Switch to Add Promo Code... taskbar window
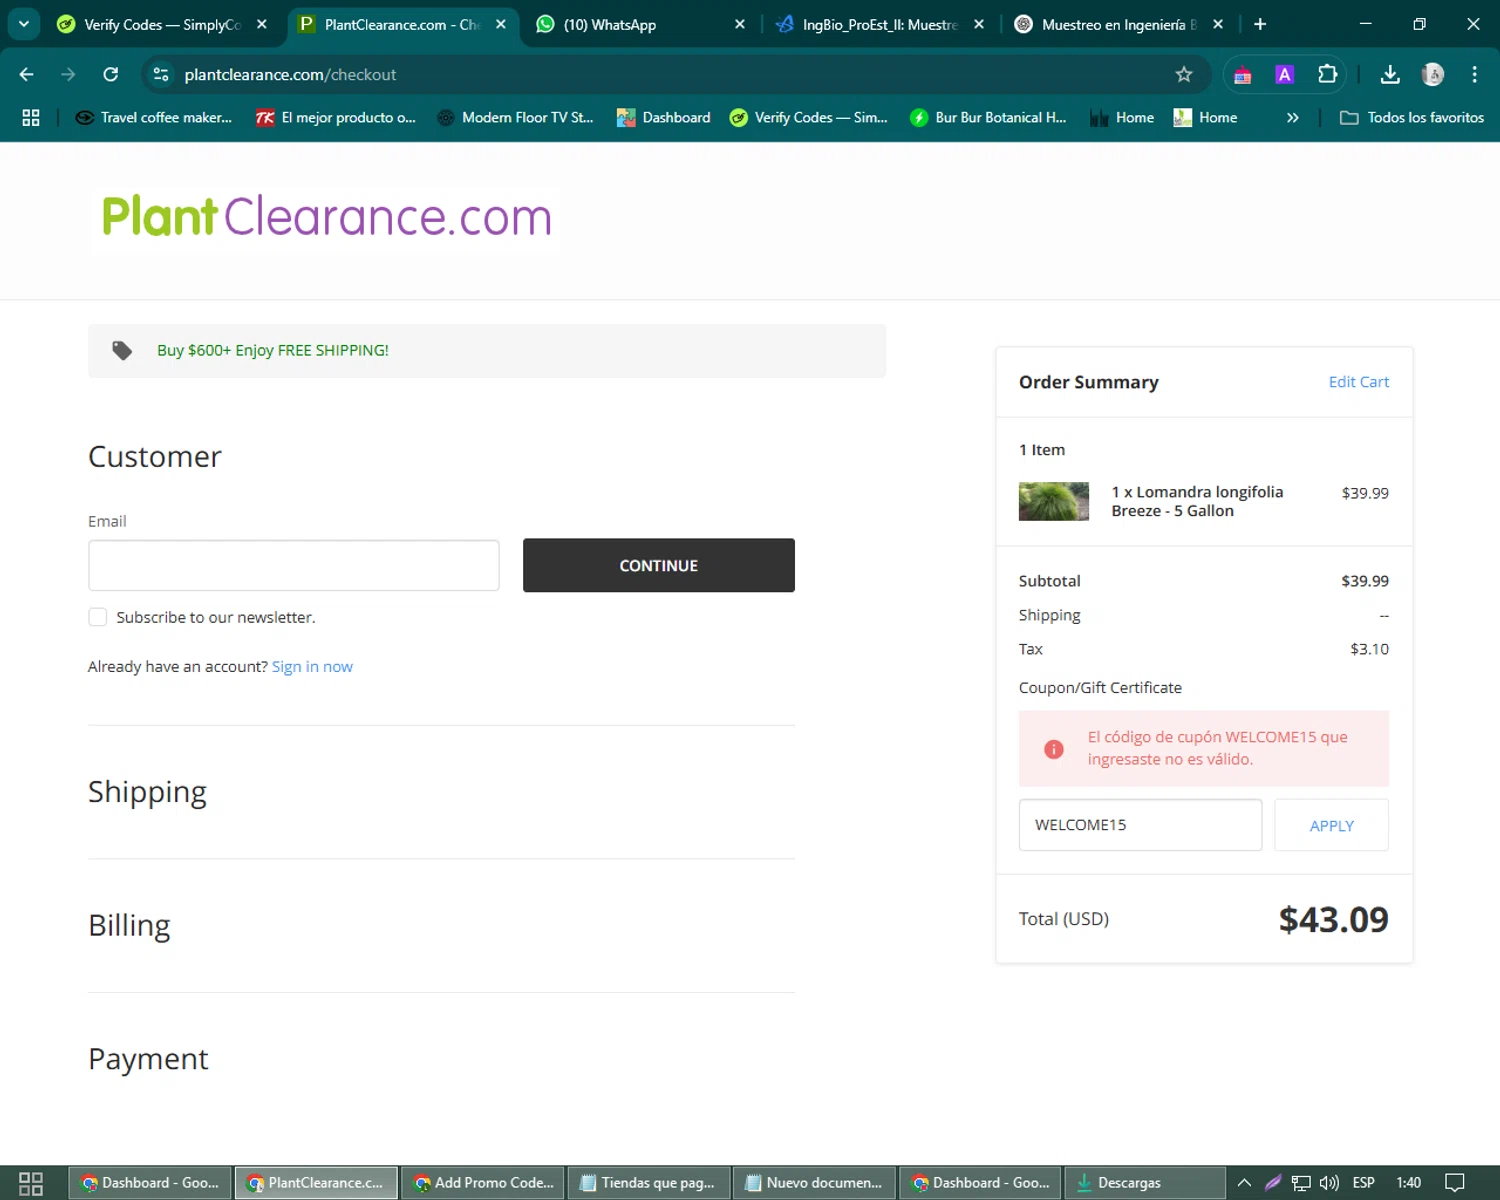Image resolution: width=1500 pixels, height=1200 pixels. point(483,1183)
